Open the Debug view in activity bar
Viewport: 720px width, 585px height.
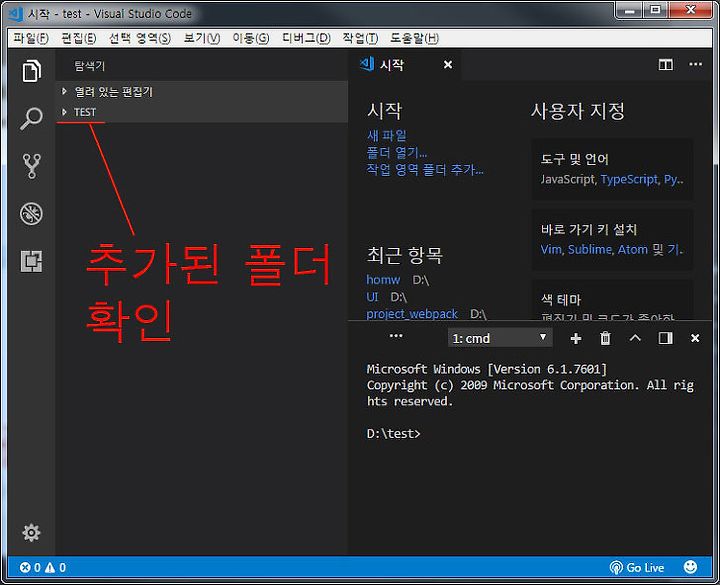pyautogui.click(x=31, y=214)
